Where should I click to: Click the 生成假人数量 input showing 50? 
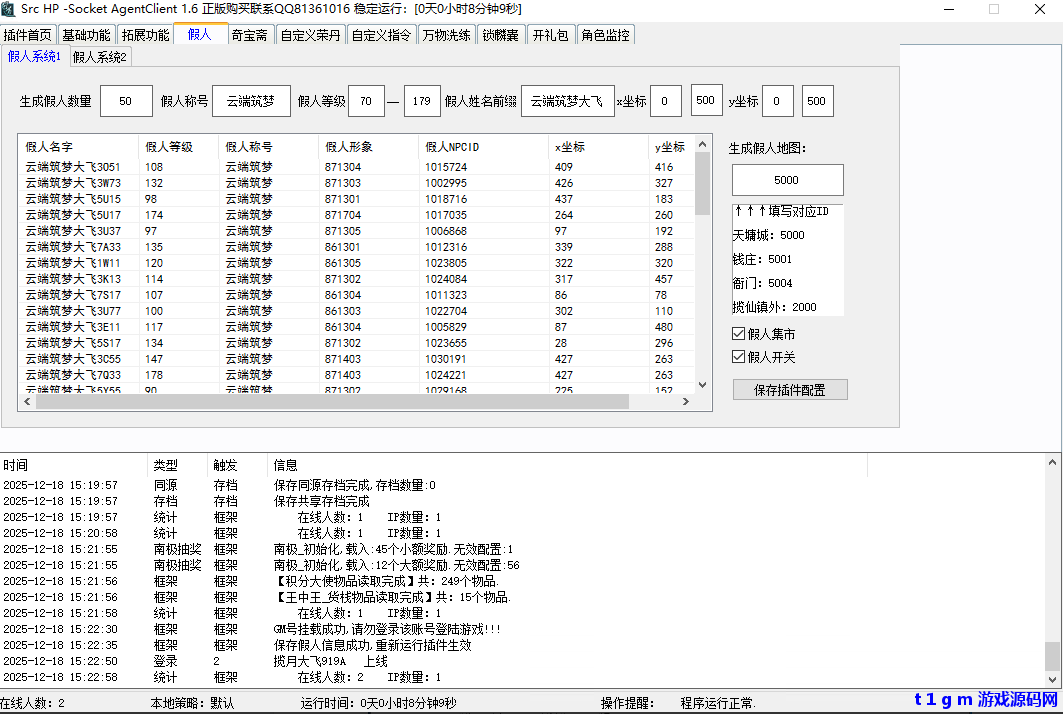[x=126, y=100]
